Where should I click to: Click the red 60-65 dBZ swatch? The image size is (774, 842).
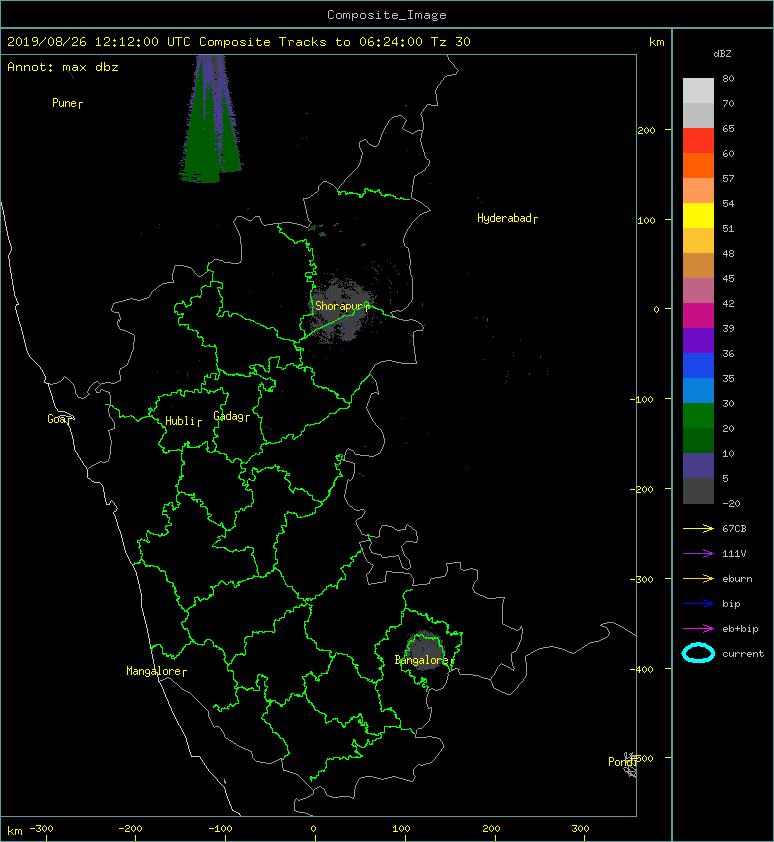tap(698, 141)
